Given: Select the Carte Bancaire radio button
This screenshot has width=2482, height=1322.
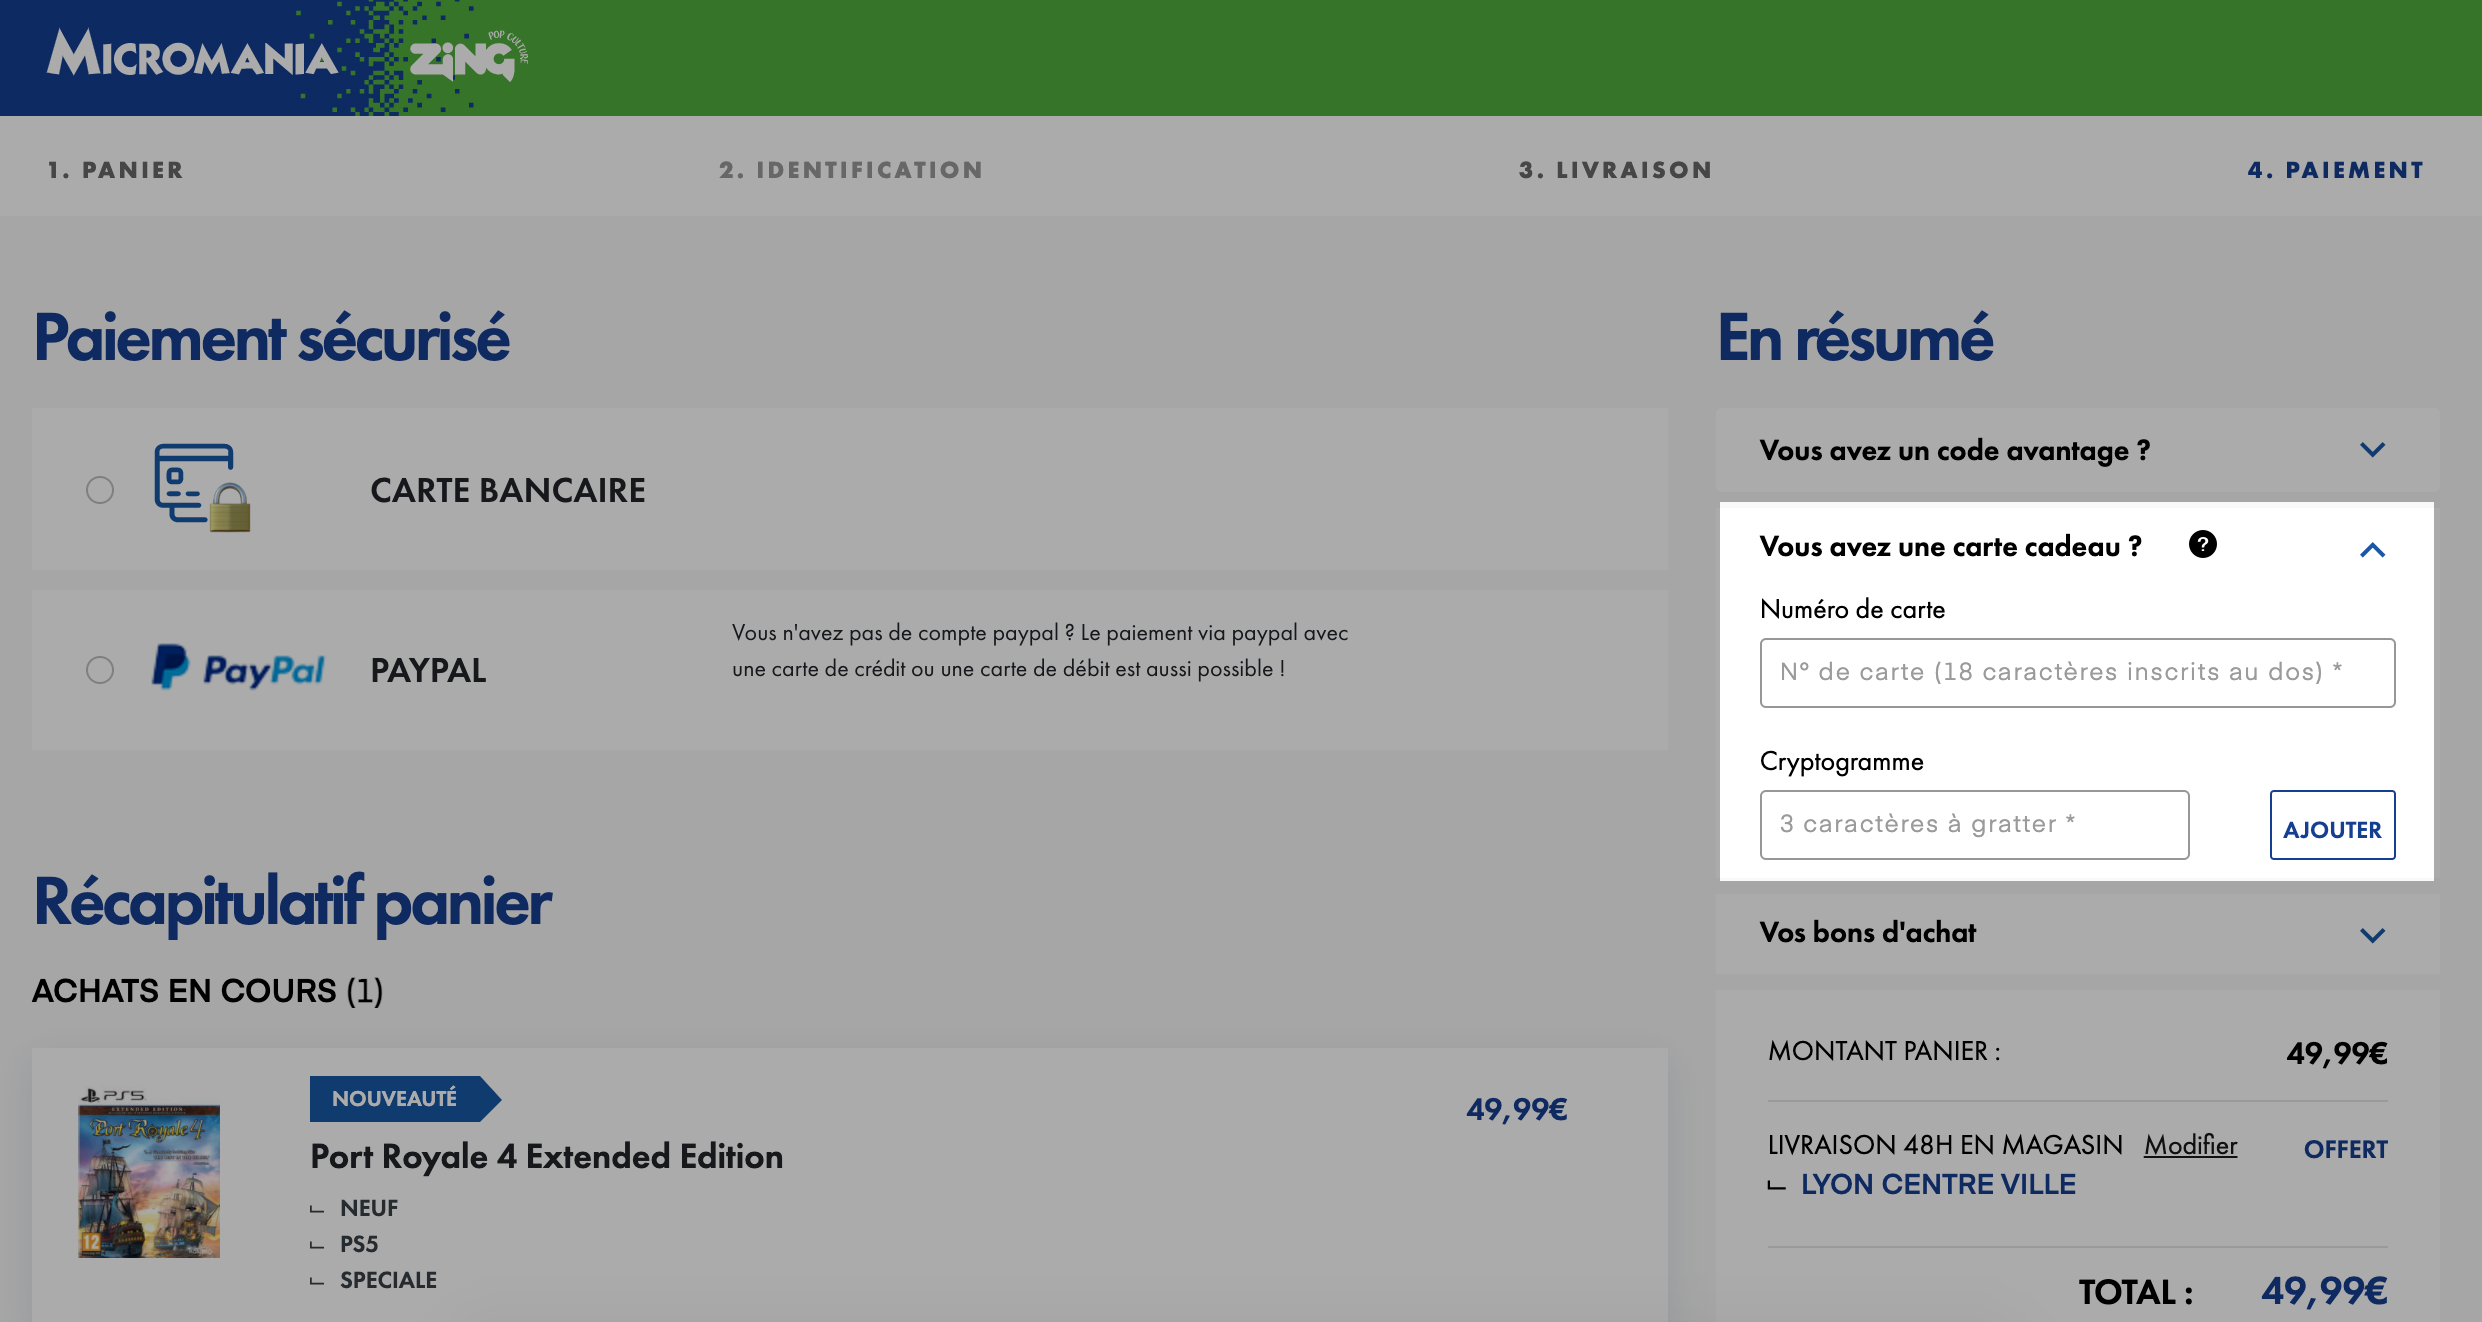Looking at the screenshot, I should click(100, 490).
